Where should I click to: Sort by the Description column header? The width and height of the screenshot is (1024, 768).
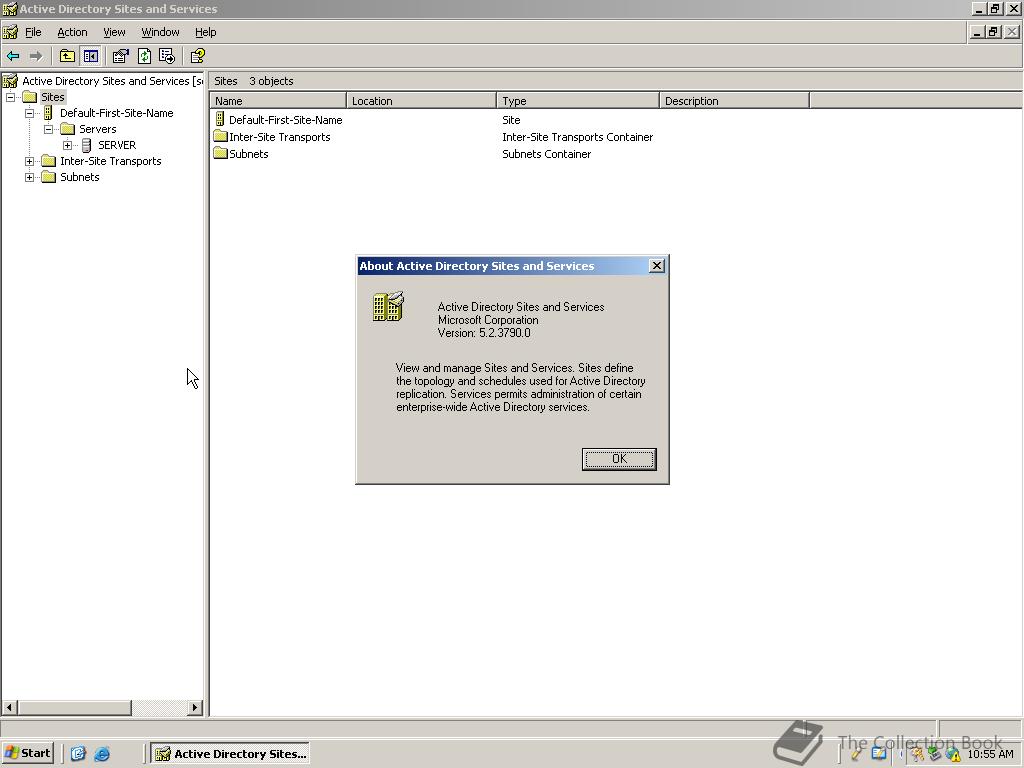735,101
